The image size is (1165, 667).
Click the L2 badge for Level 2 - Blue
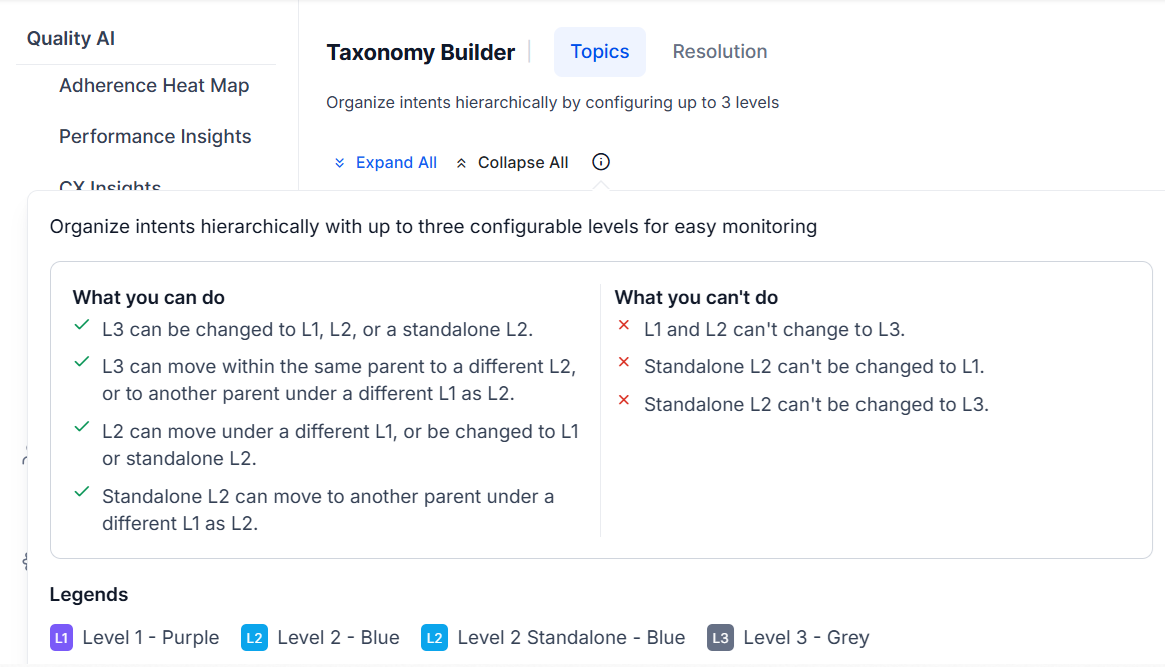click(x=254, y=638)
